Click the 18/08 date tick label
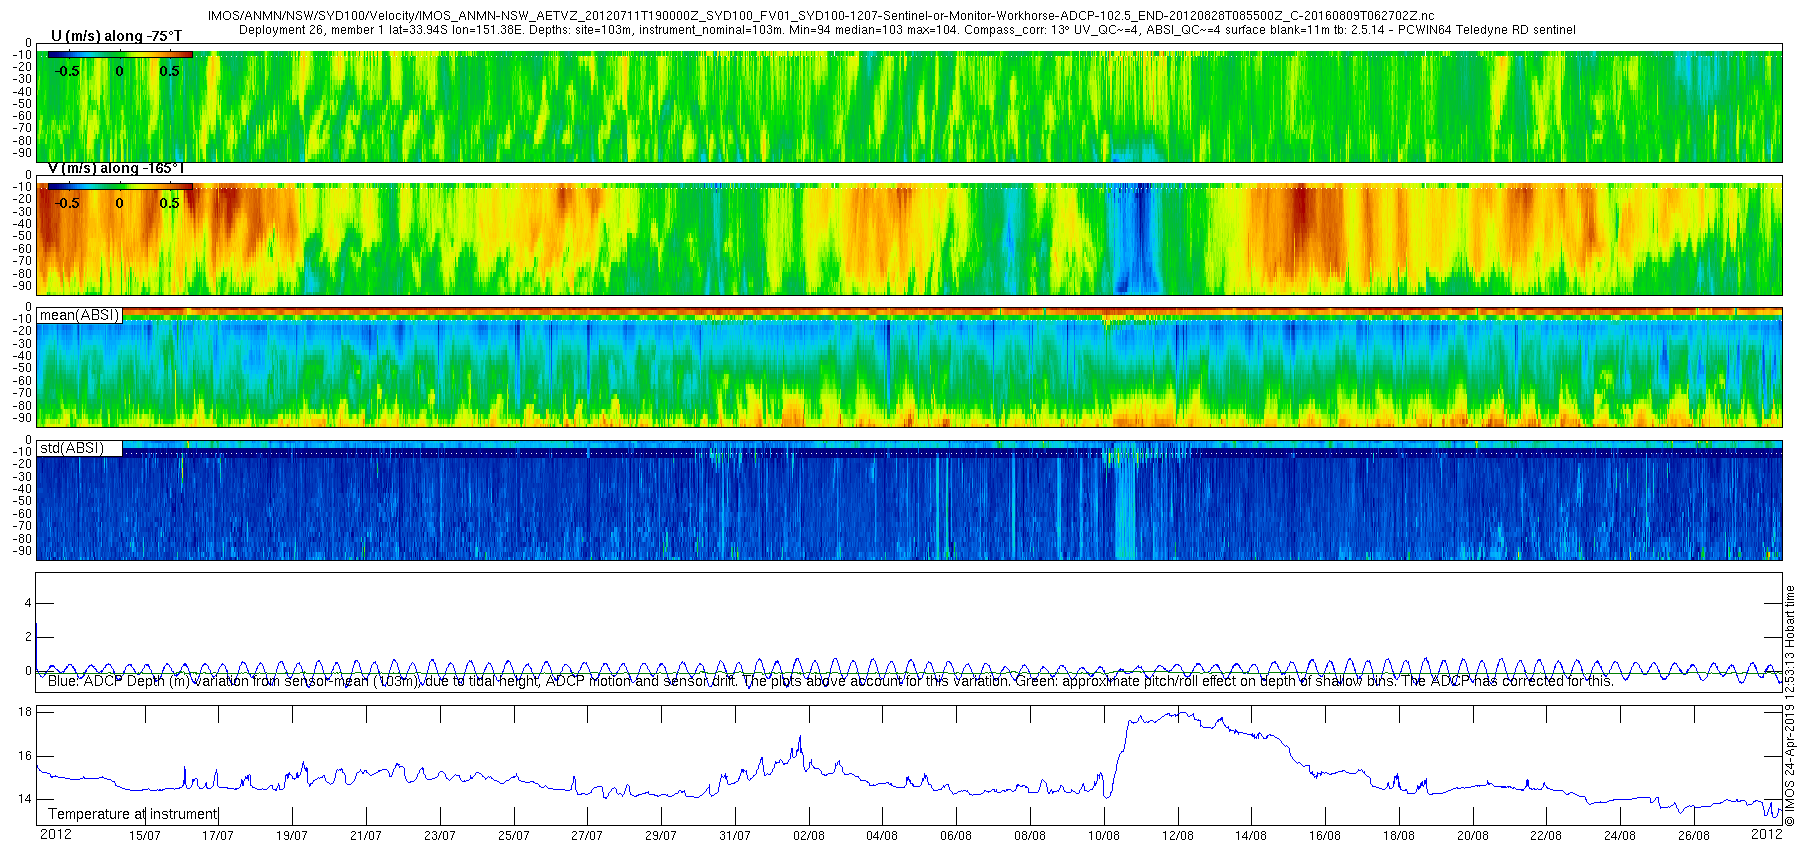The width and height of the screenshot is (1800, 850). pos(1399,836)
